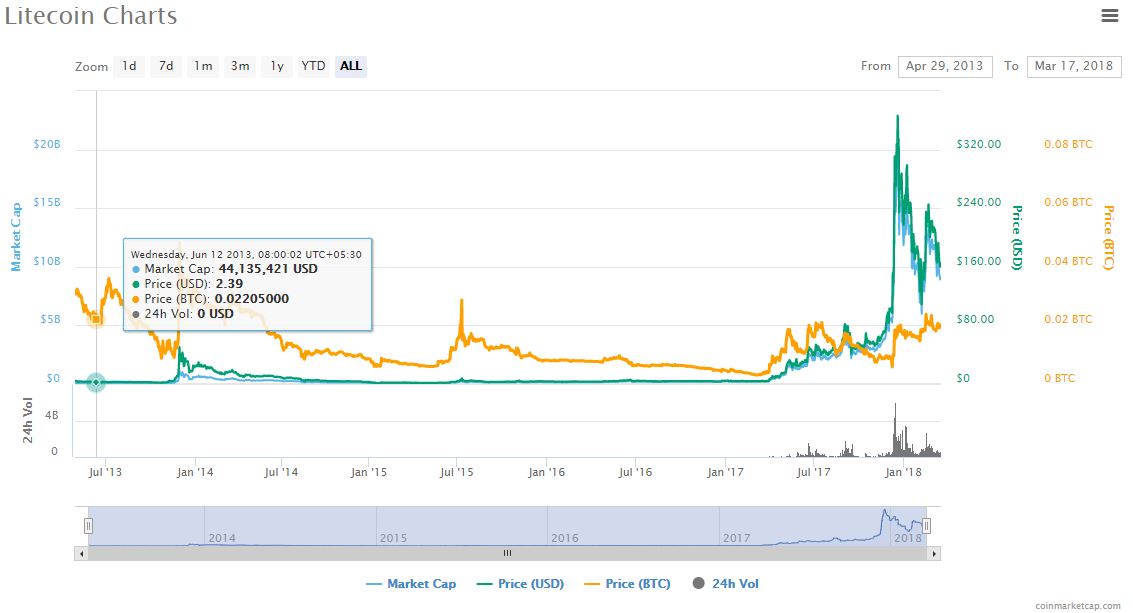Click the green price marker at Jun 2013
Image resolution: width=1133 pixels, height=613 pixels.
point(95,382)
